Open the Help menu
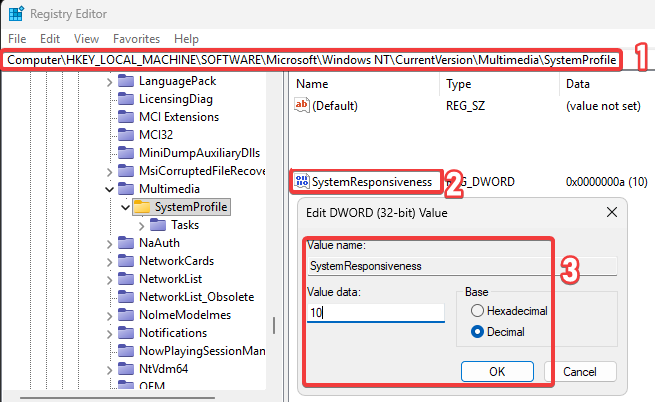Image resolution: width=655 pixels, height=402 pixels. tap(186, 39)
